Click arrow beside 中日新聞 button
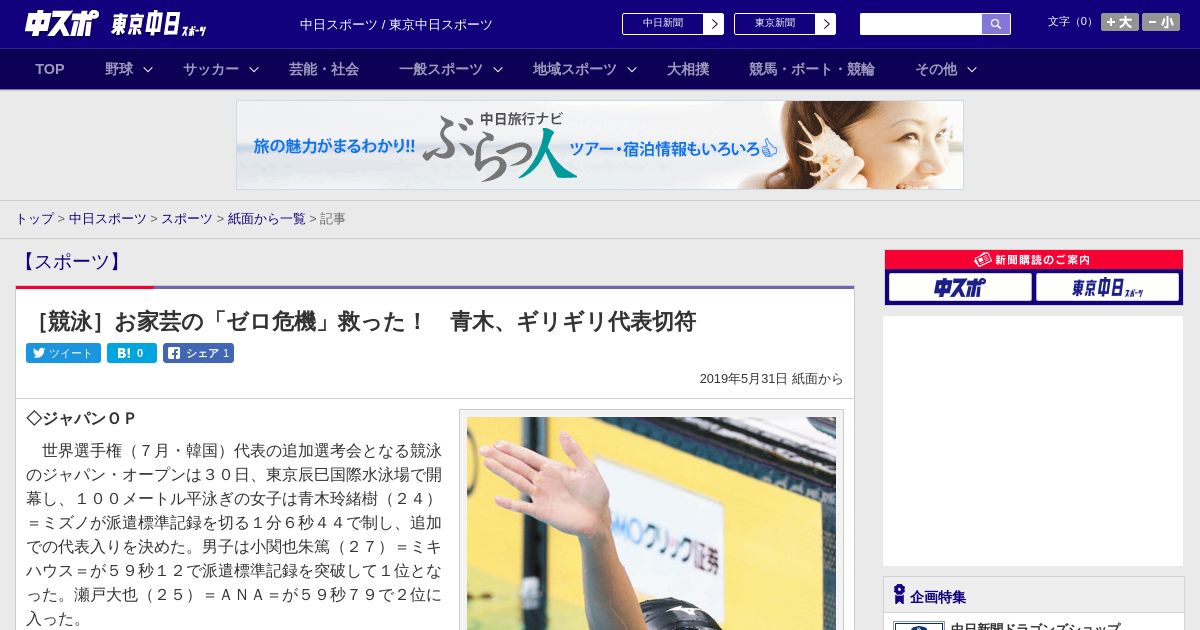Viewport: 1200px width, 630px height. (714, 24)
